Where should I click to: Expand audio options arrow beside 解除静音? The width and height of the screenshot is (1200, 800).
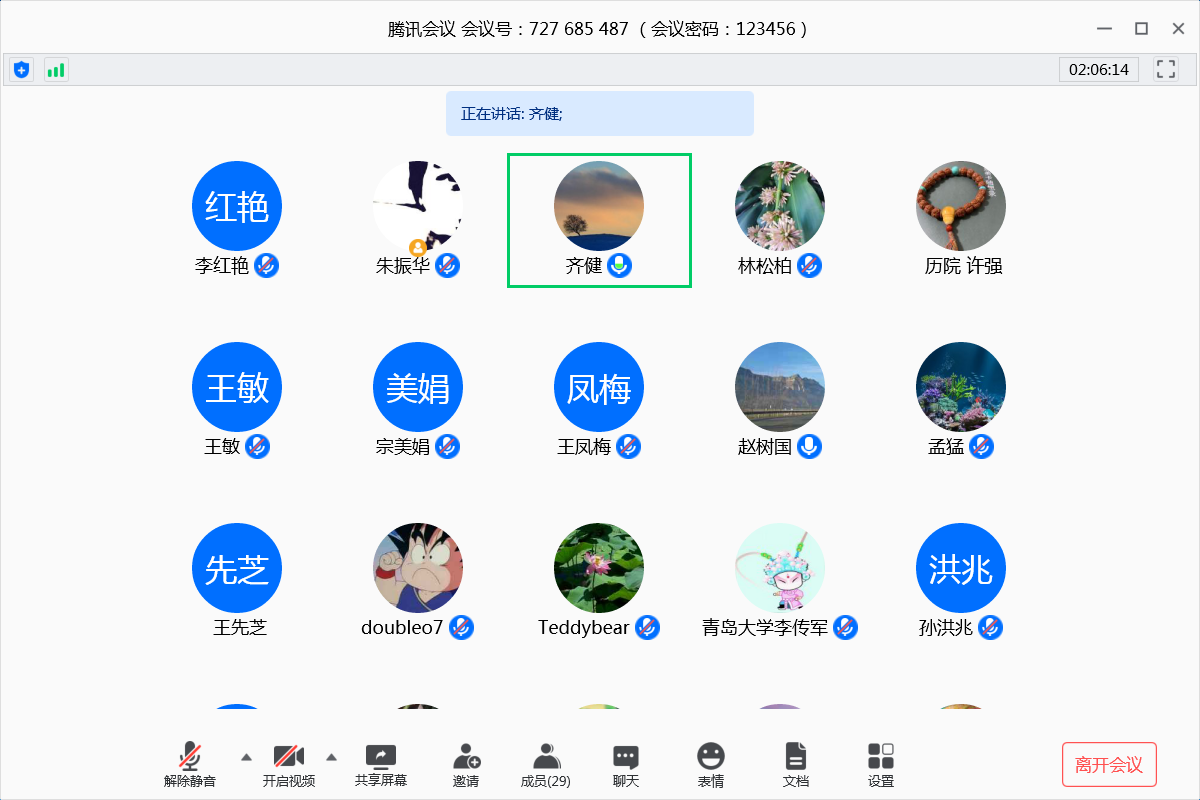(x=246, y=756)
